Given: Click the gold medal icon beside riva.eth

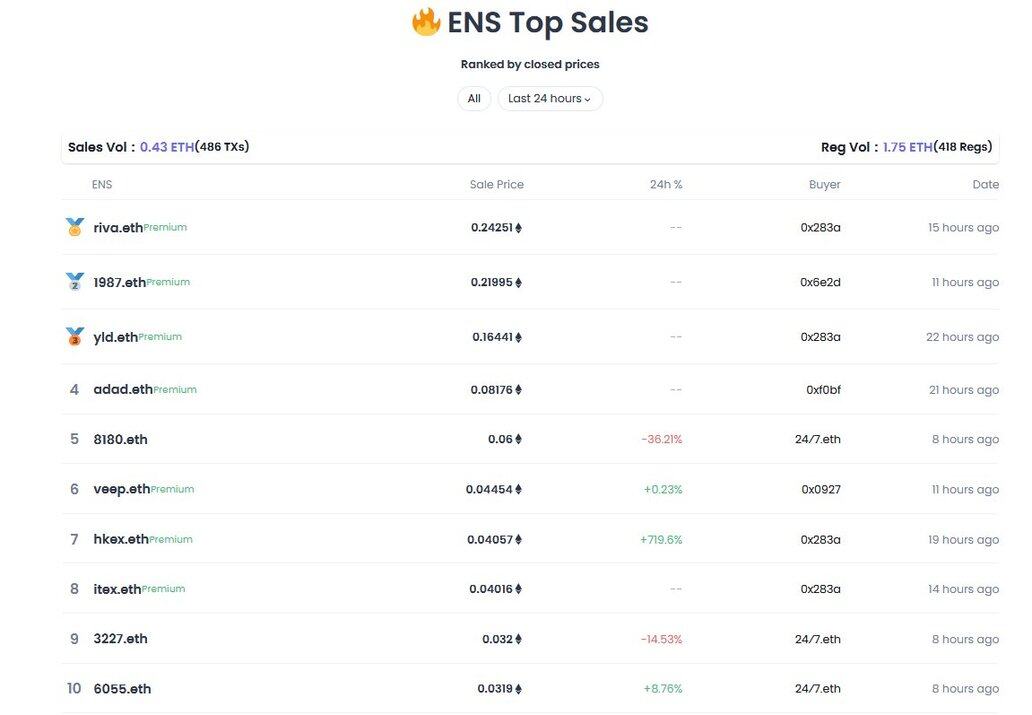Looking at the screenshot, I should 75,227.
